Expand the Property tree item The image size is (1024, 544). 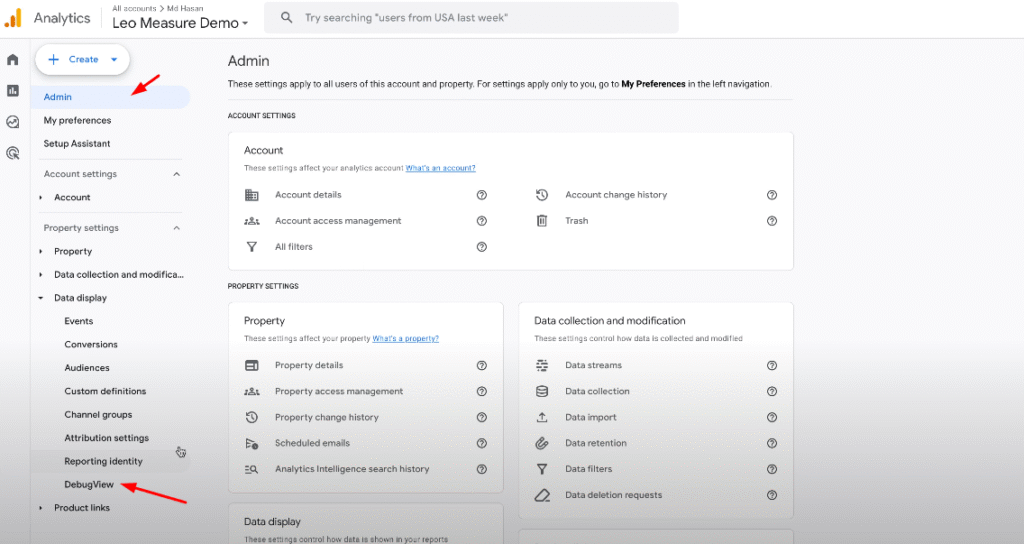point(40,251)
